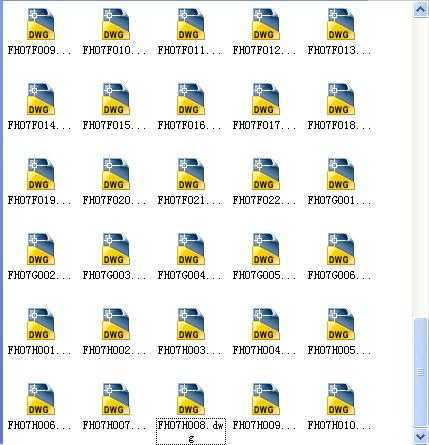This screenshot has height=445, width=429.
Task: Click the FH07H005... file name text
Action: tap(339, 350)
